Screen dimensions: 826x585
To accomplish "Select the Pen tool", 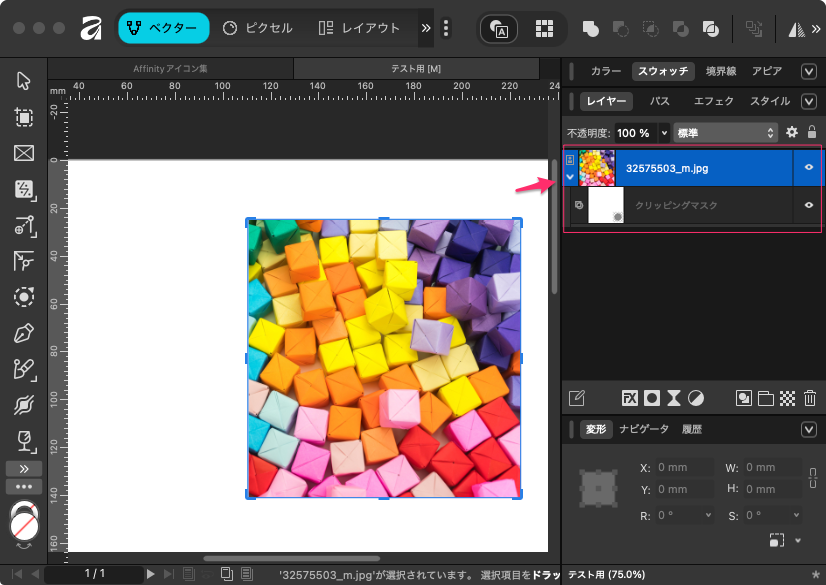I will click(x=24, y=334).
